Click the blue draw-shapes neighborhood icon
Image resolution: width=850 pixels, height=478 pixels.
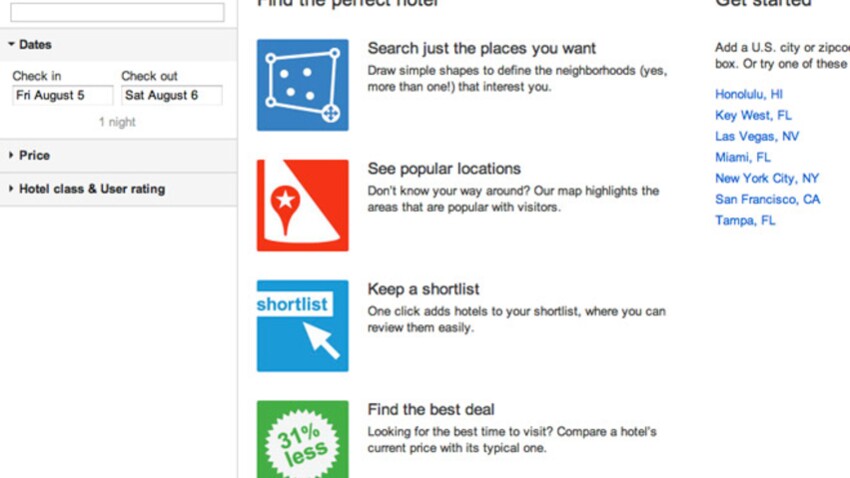point(302,85)
